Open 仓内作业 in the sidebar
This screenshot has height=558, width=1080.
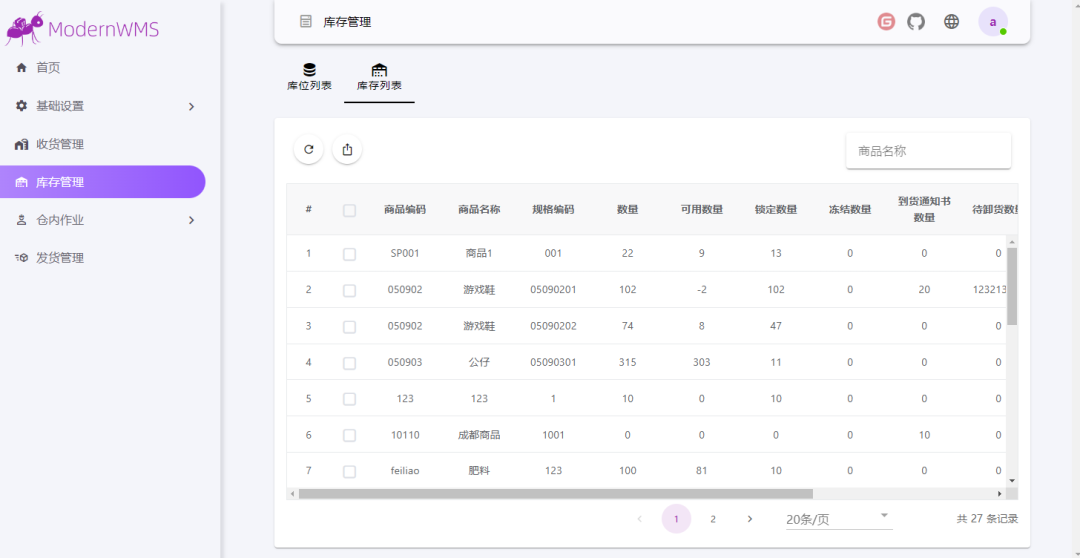point(103,220)
